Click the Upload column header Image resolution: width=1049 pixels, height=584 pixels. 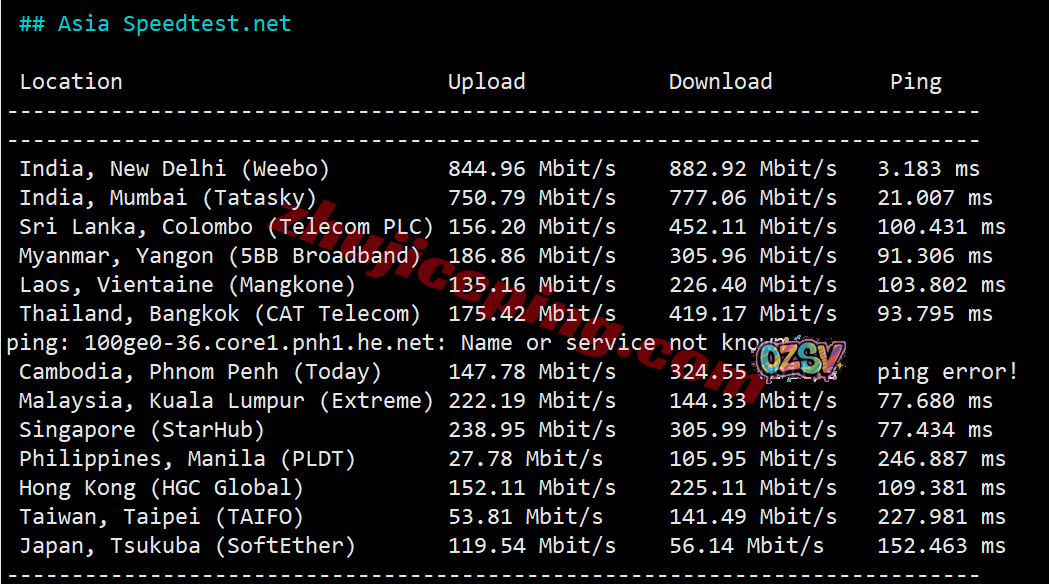tap(486, 82)
